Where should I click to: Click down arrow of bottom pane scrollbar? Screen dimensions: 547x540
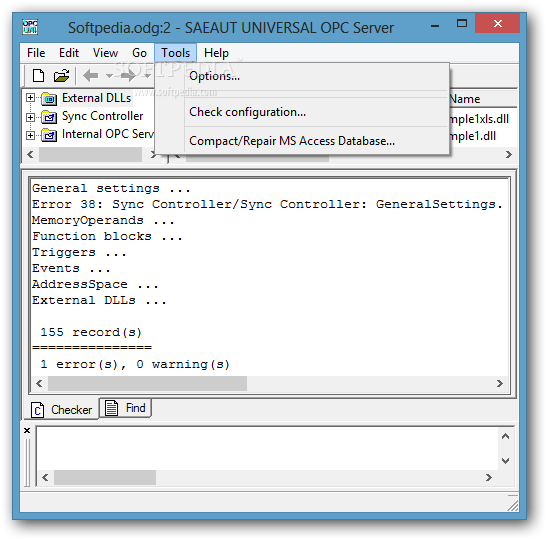pos(505,461)
